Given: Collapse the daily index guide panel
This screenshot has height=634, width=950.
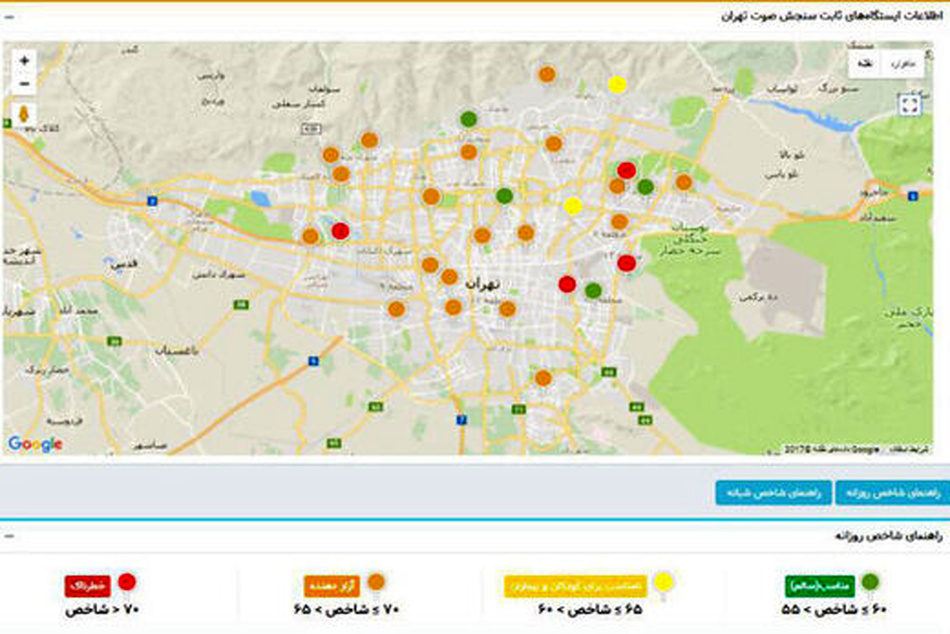Looking at the screenshot, I should click(9, 536).
